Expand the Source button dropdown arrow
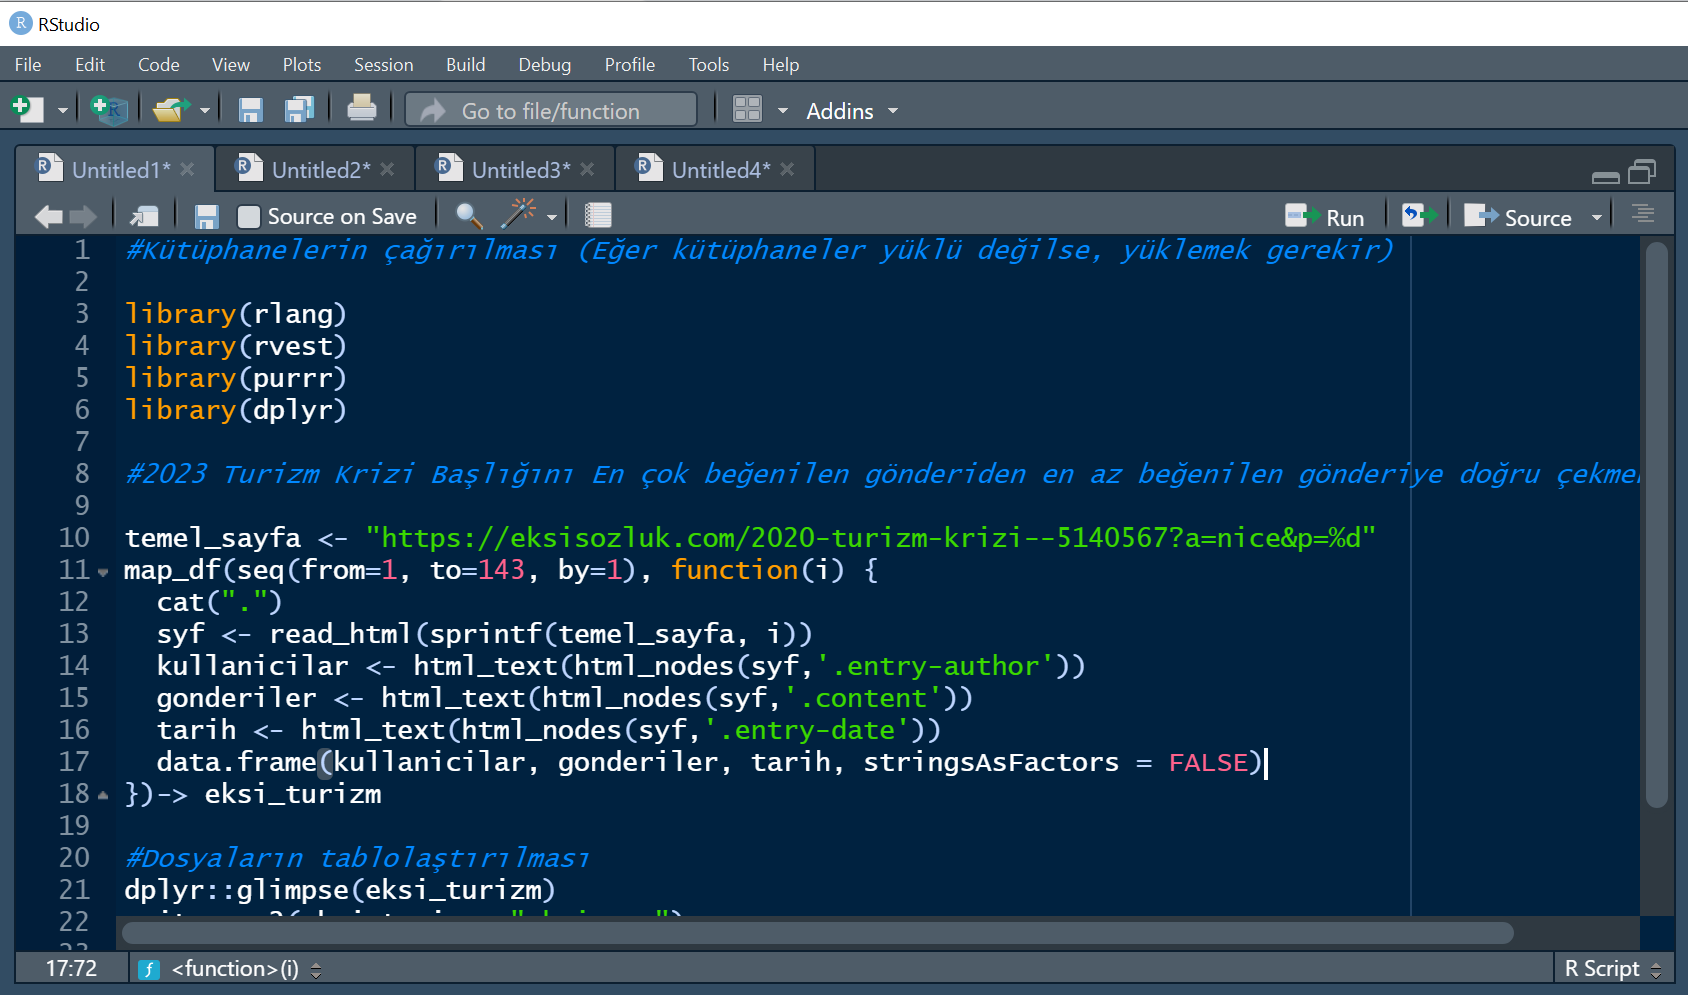1688x995 pixels. [1597, 218]
